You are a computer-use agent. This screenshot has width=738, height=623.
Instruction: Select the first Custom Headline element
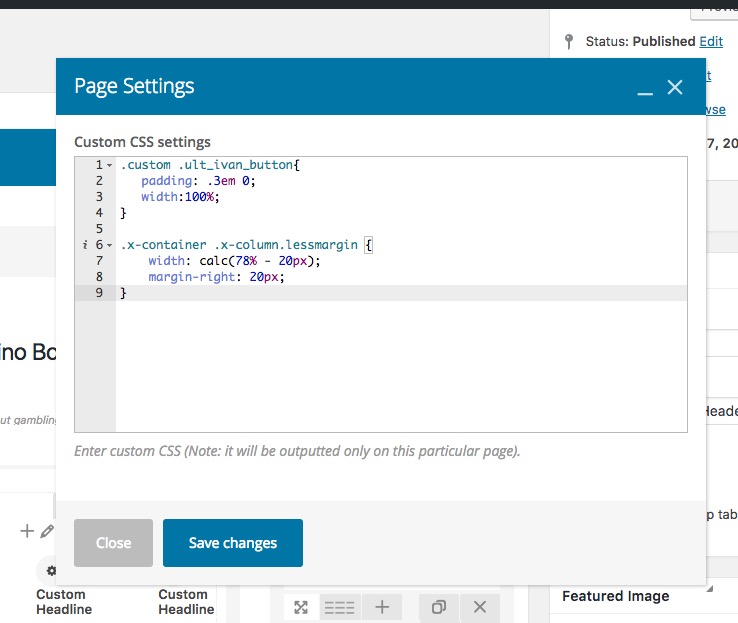63,601
